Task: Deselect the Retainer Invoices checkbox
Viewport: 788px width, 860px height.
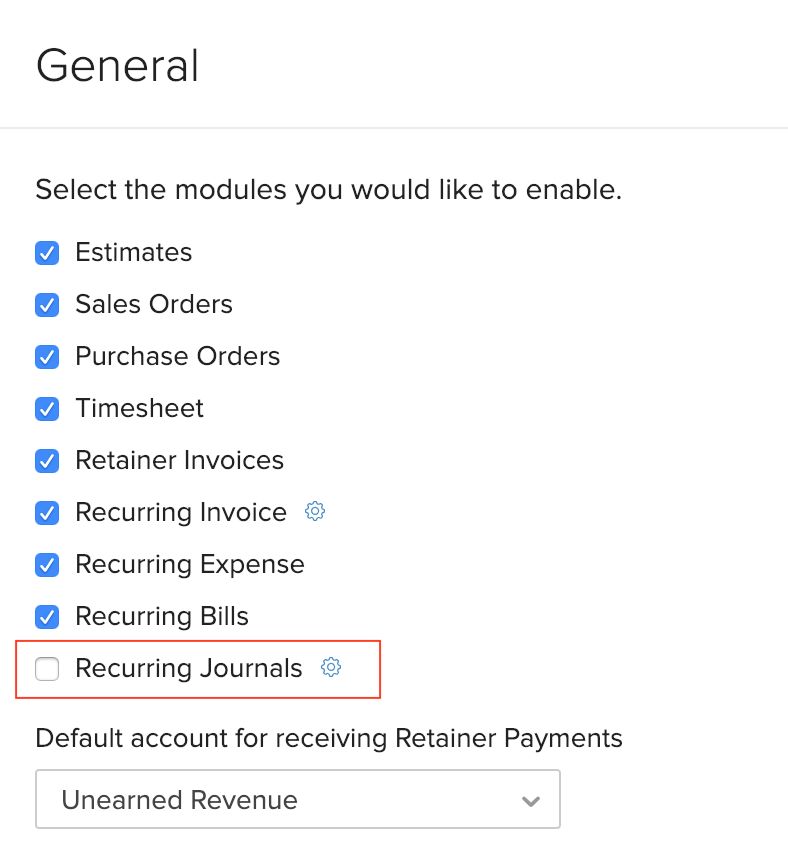Action: coord(47,461)
